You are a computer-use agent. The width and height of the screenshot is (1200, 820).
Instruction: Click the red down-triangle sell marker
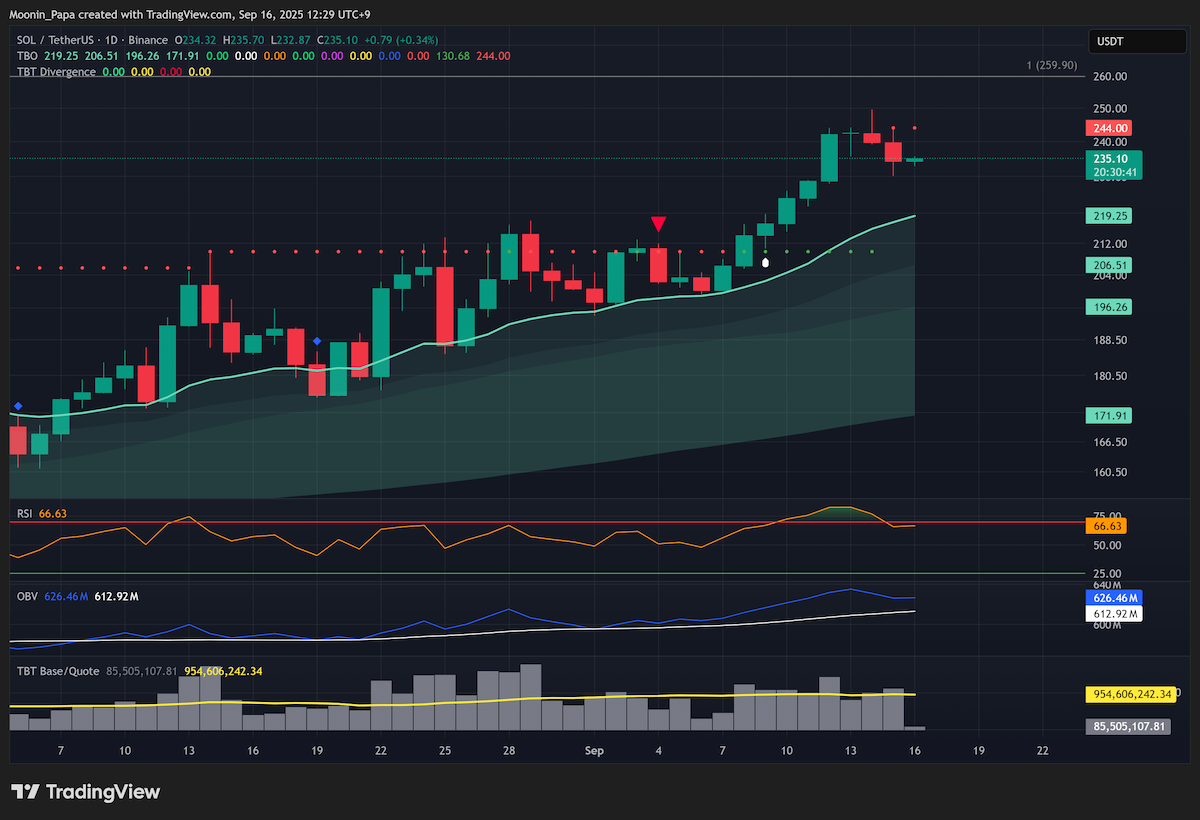658,224
